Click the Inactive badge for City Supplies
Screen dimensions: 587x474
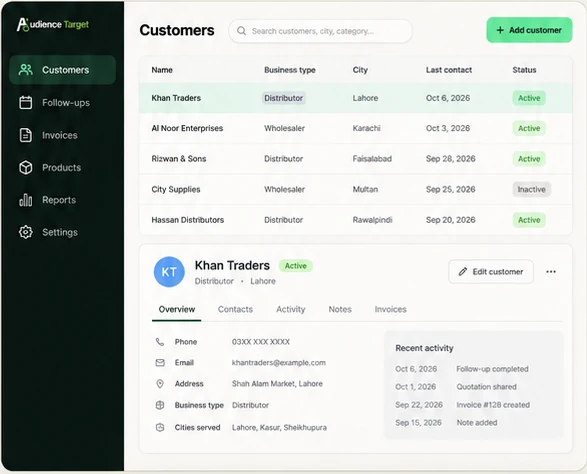tap(531, 189)
